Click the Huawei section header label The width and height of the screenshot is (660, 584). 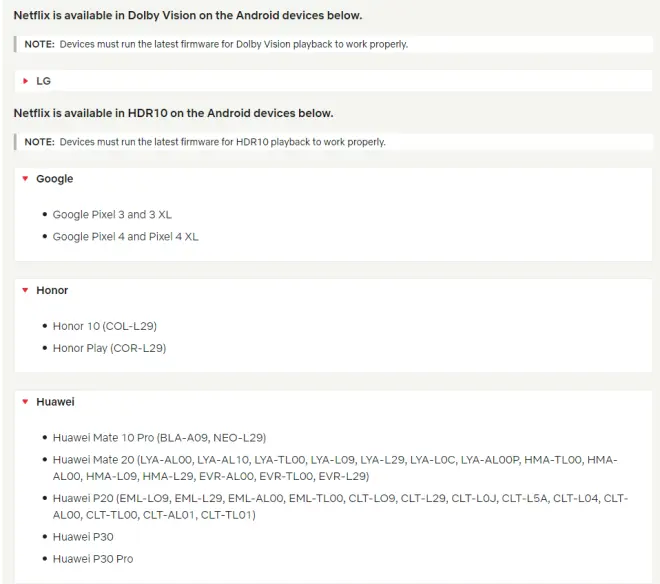pyautogui.click(x=55, y=402)
